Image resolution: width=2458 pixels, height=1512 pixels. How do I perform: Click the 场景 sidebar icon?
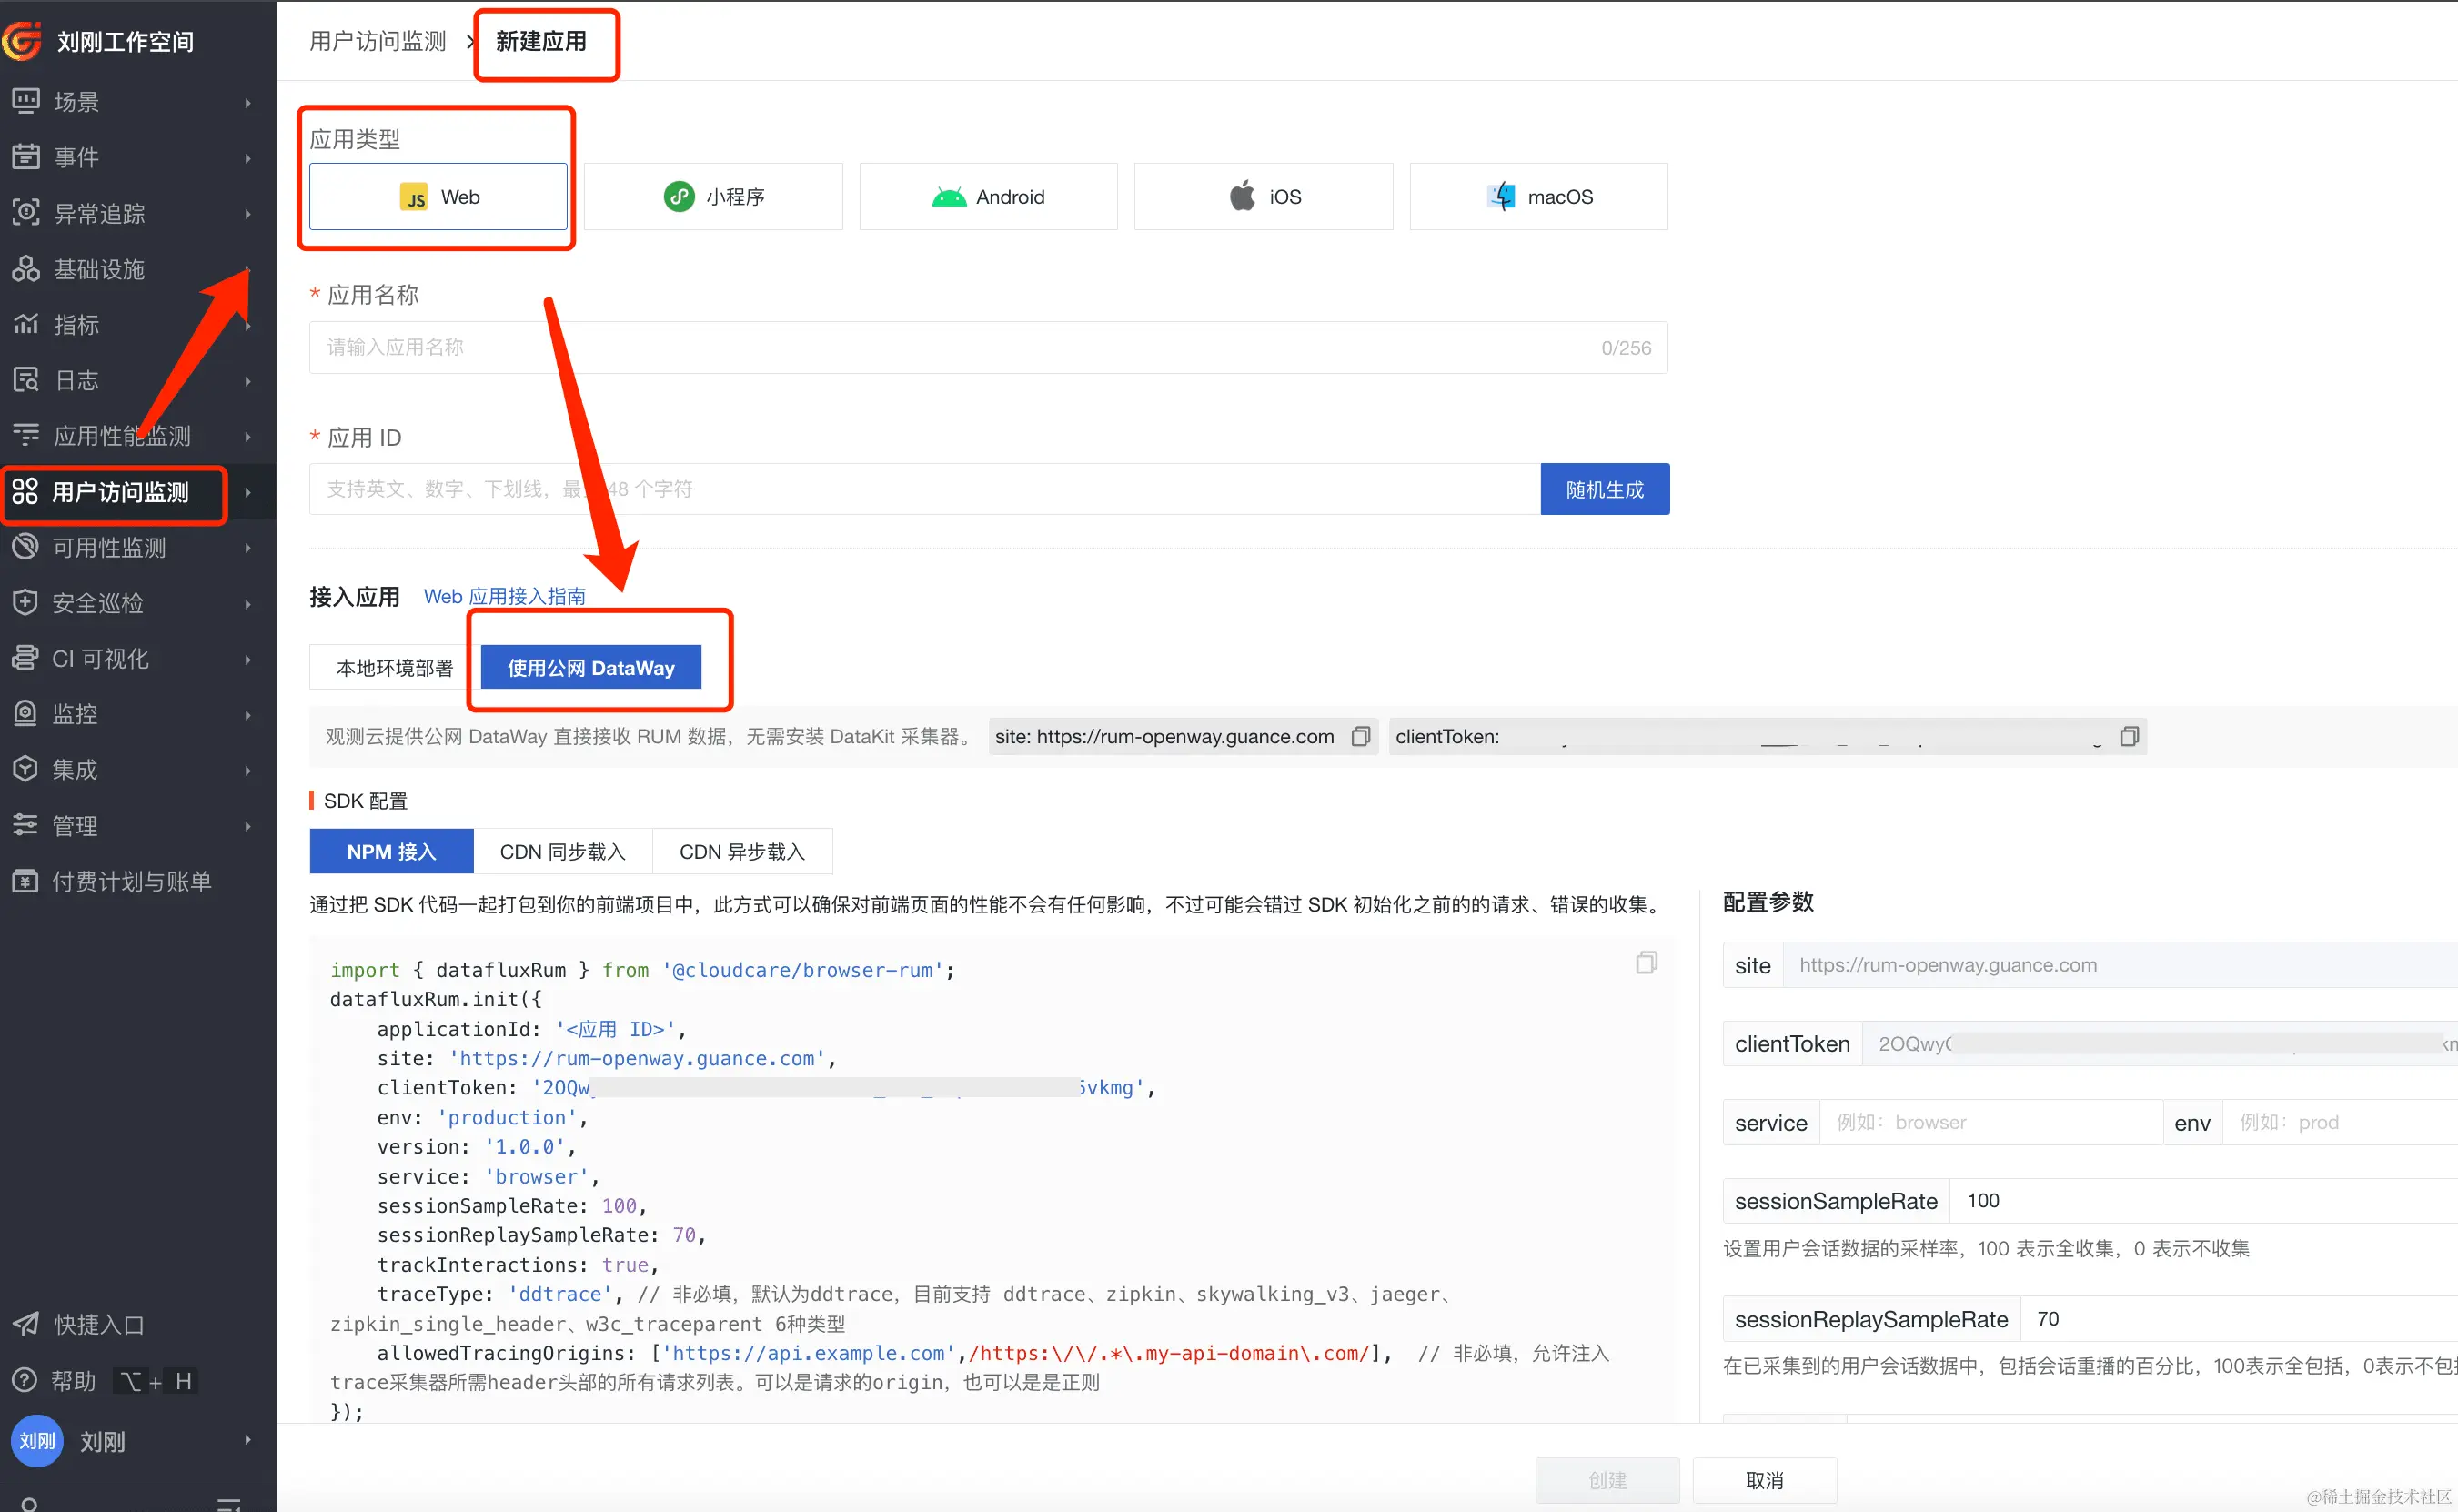click(x=26, y=101)
